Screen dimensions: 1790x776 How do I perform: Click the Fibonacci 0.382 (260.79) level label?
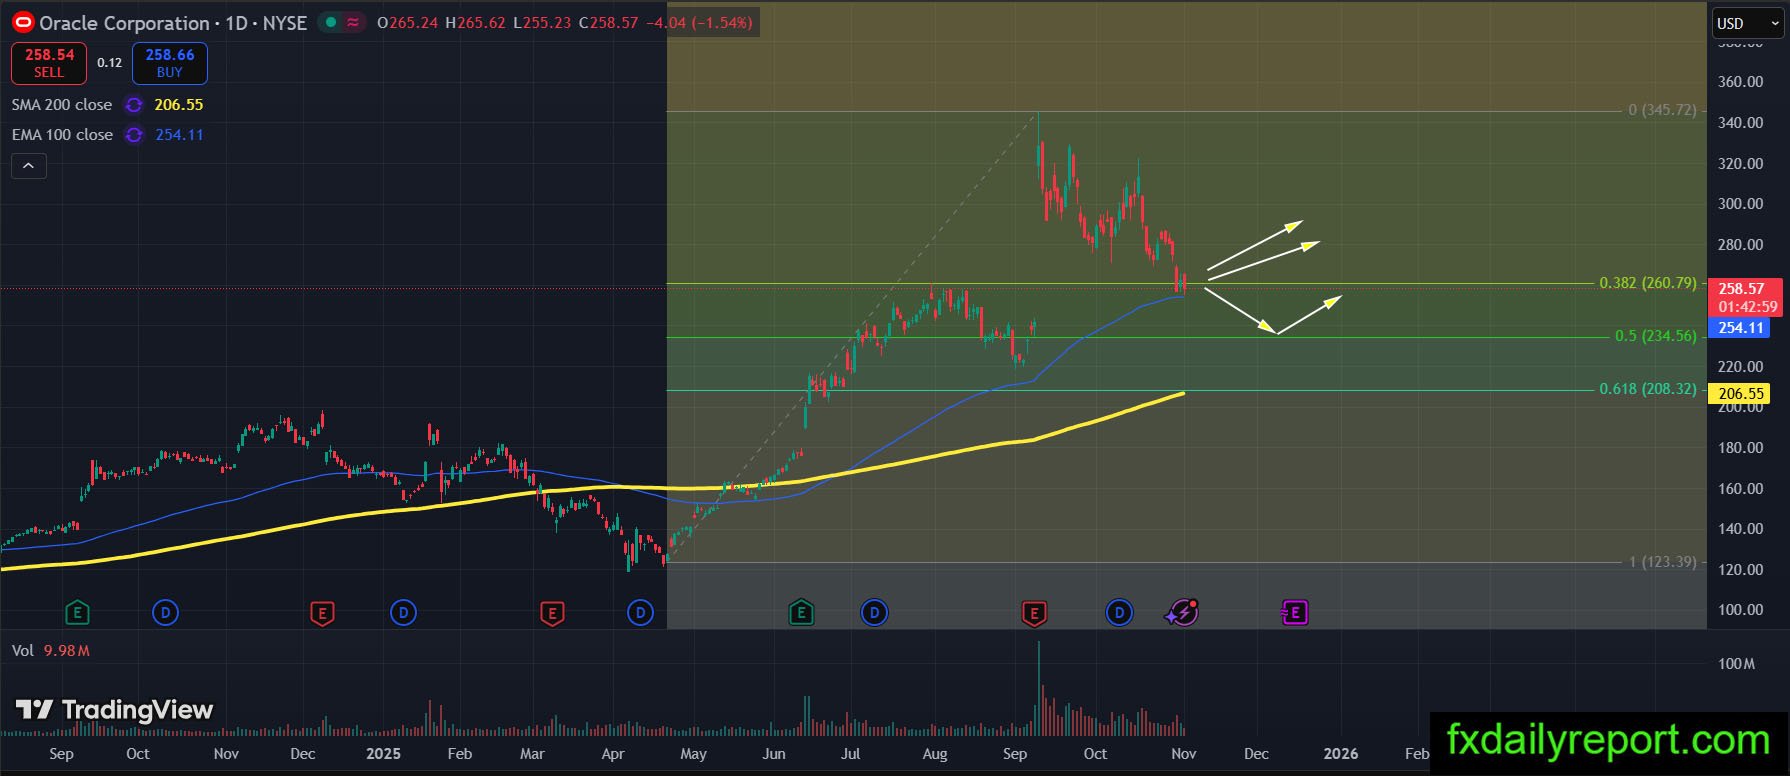(x=1648, y=283)
